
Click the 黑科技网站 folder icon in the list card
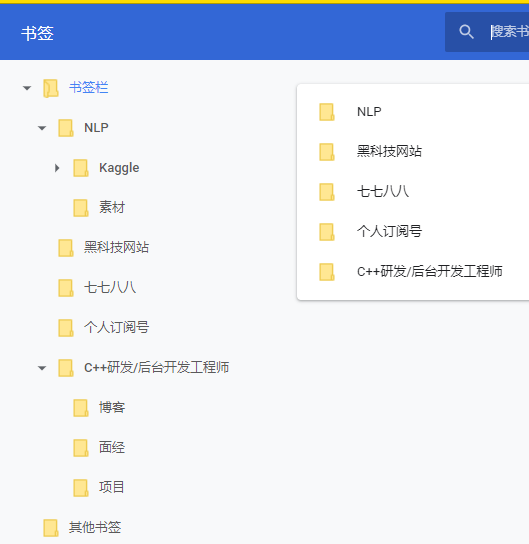327,152
